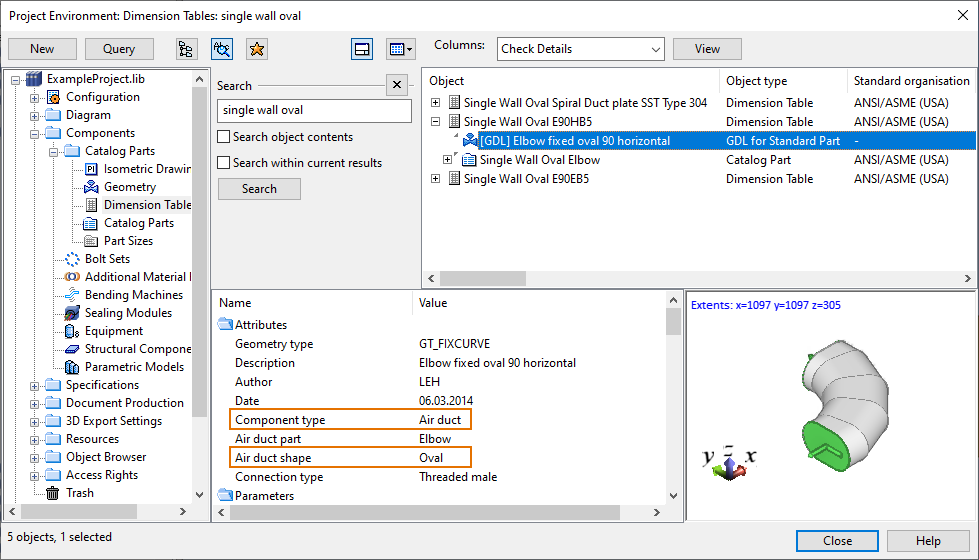This screenshot has height=560, width=979.
Task: Click the search text input field
Action: point(314,111)
